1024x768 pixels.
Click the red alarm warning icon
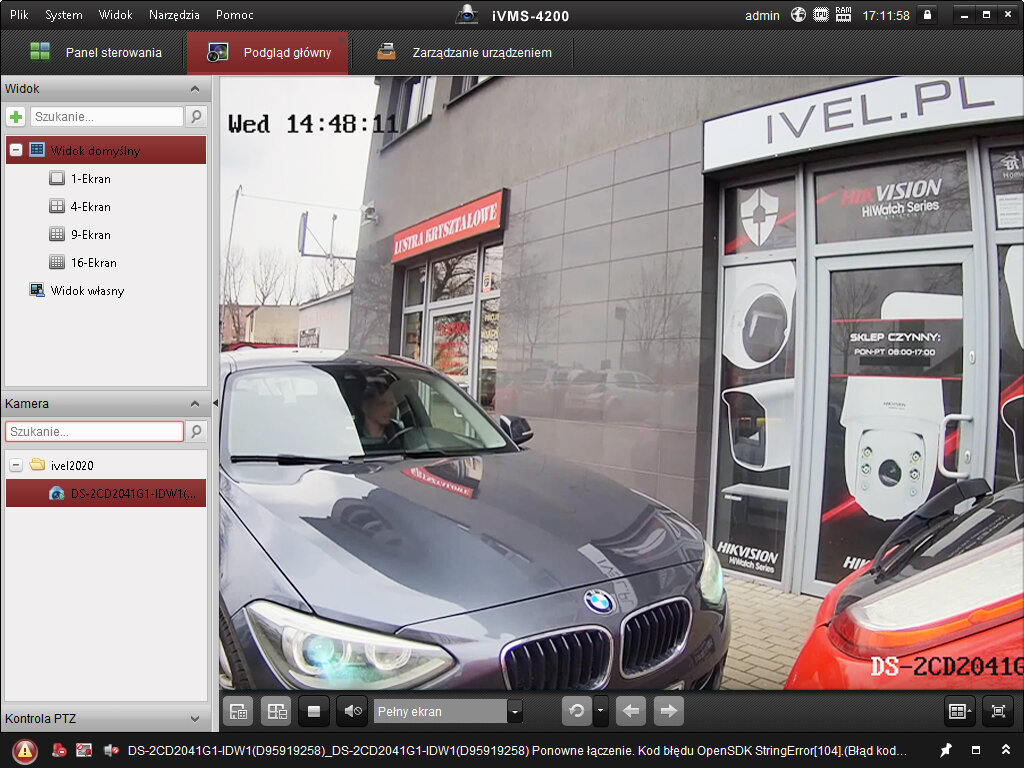click(x=25, y=750)
